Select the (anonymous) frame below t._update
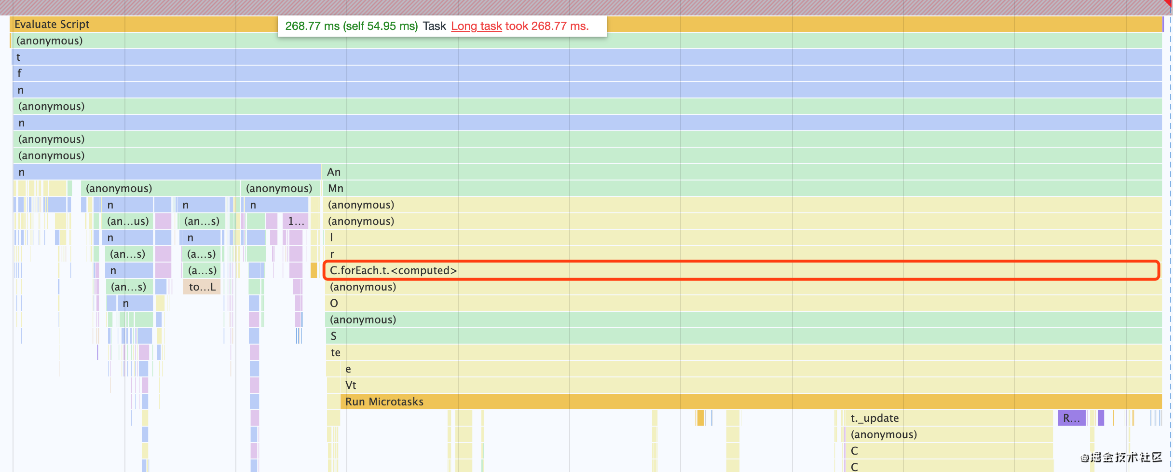Viewport: 1173px width, 472px height. click(x=949, y=435)
